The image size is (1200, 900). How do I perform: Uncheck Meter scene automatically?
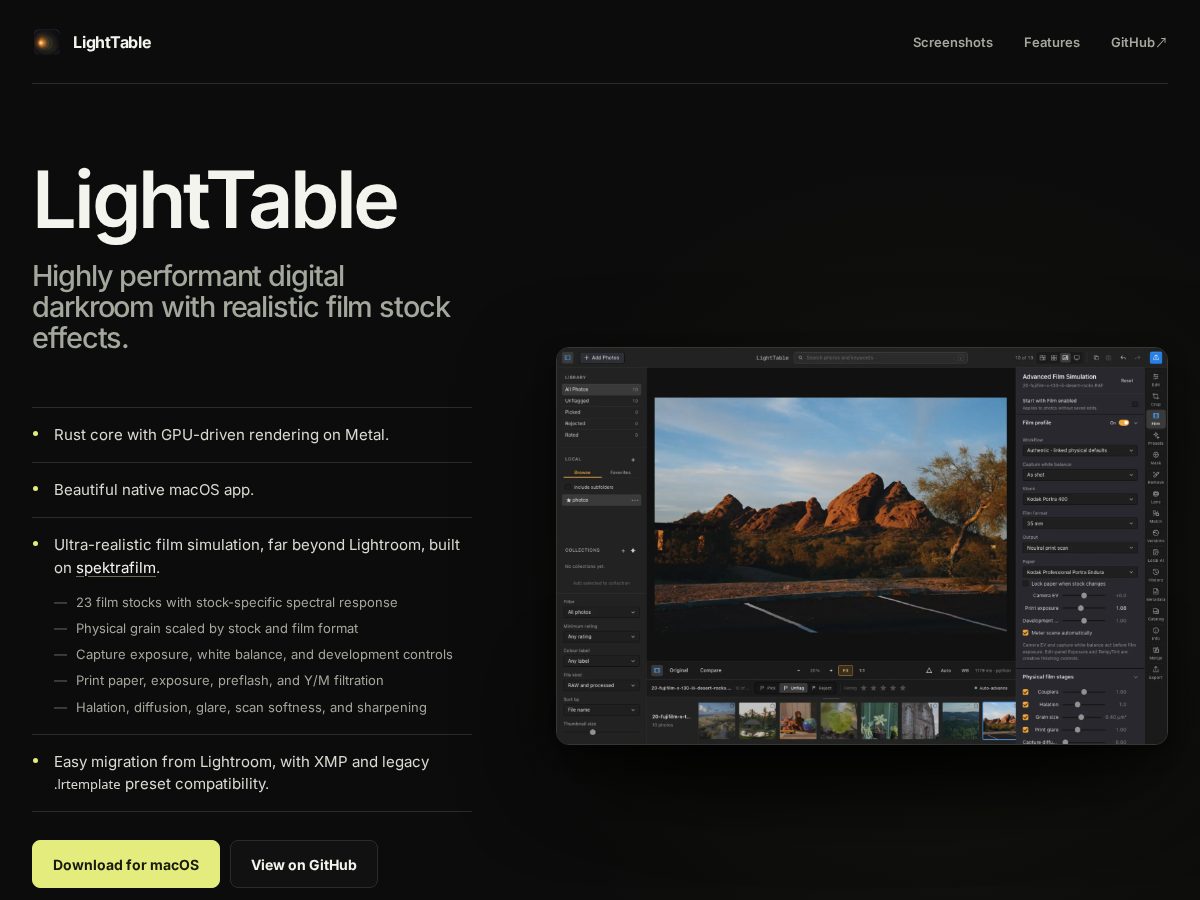(1025, 633)
